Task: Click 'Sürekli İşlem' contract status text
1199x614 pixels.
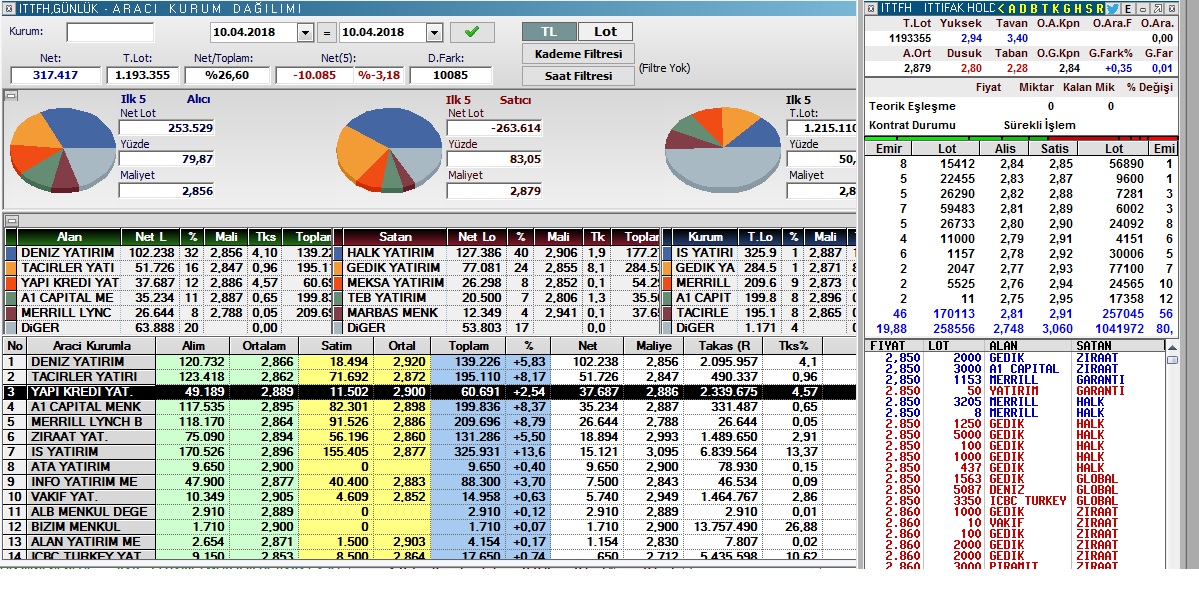Action: coord(1039,125)
